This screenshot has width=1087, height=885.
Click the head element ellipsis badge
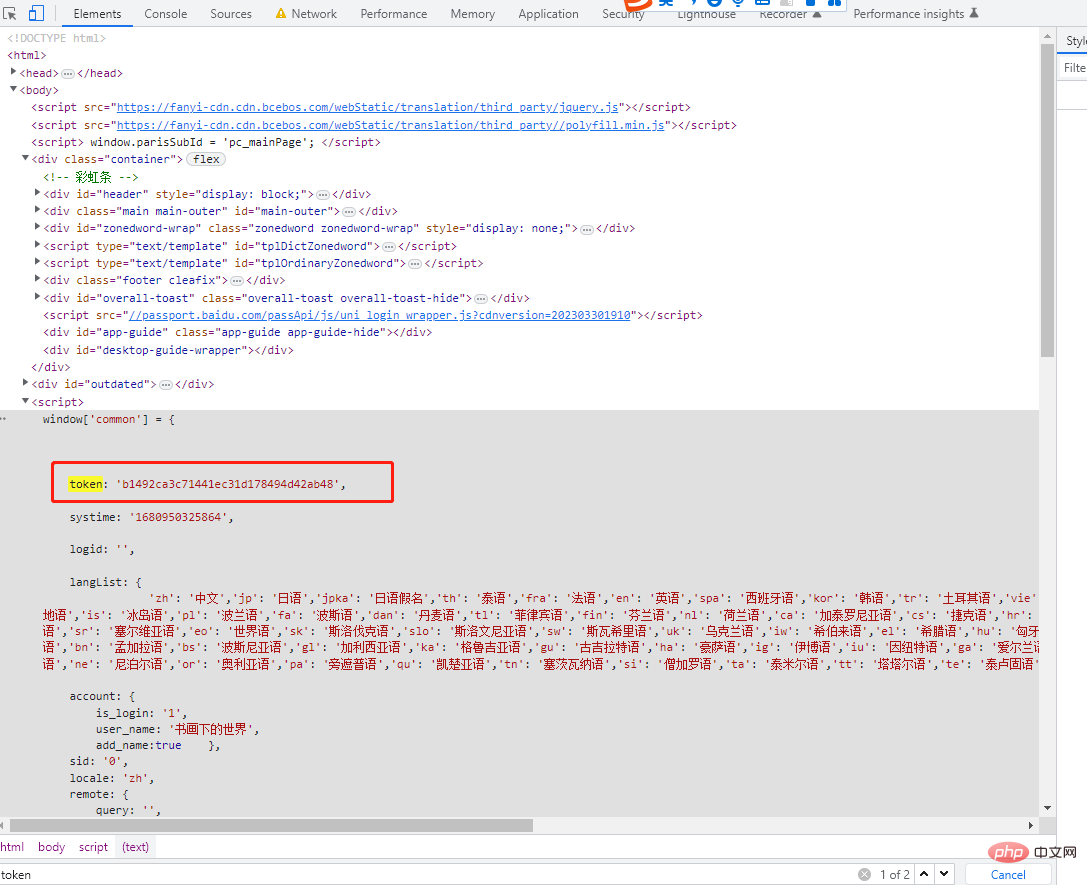(x=68, y=73)
